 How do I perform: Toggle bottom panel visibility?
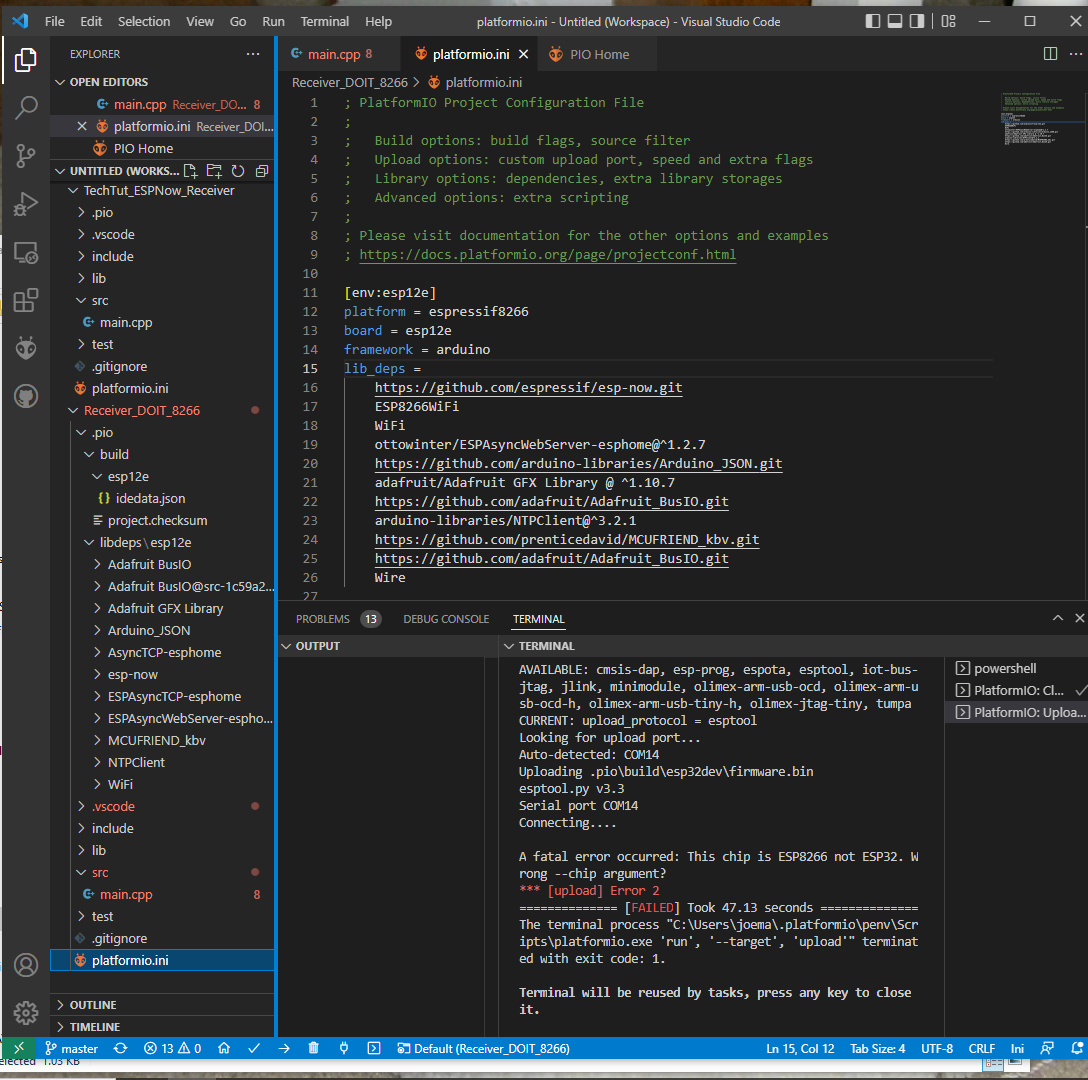tap(895, 22)
